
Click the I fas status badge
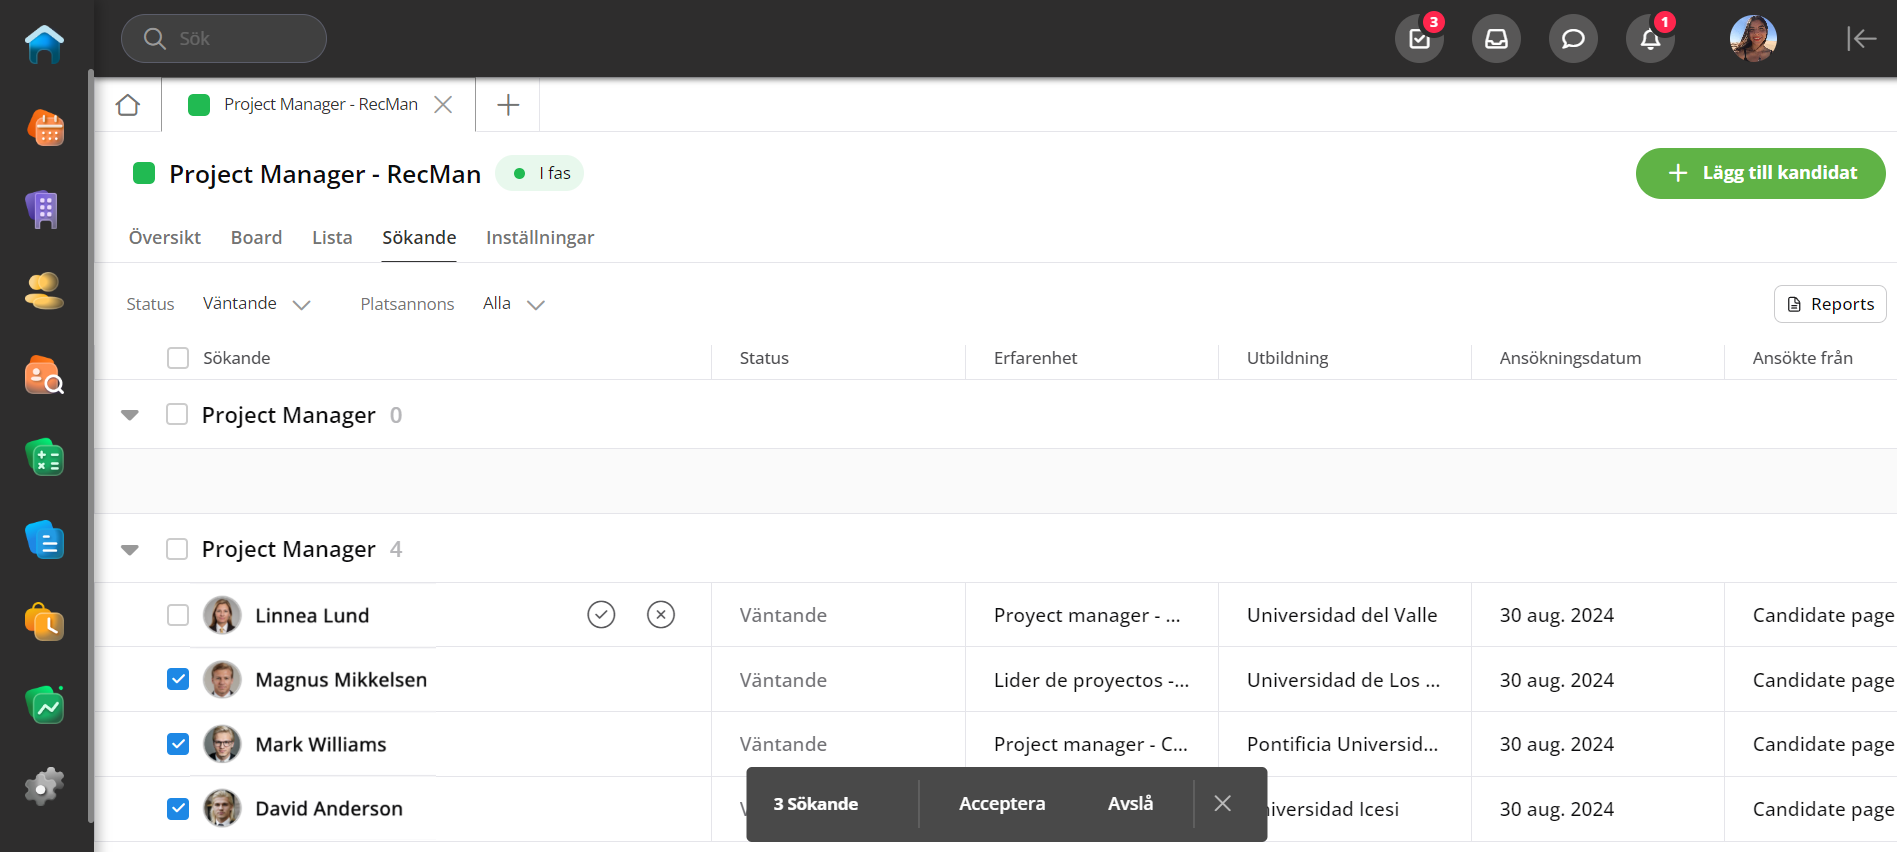coord(540,173)
